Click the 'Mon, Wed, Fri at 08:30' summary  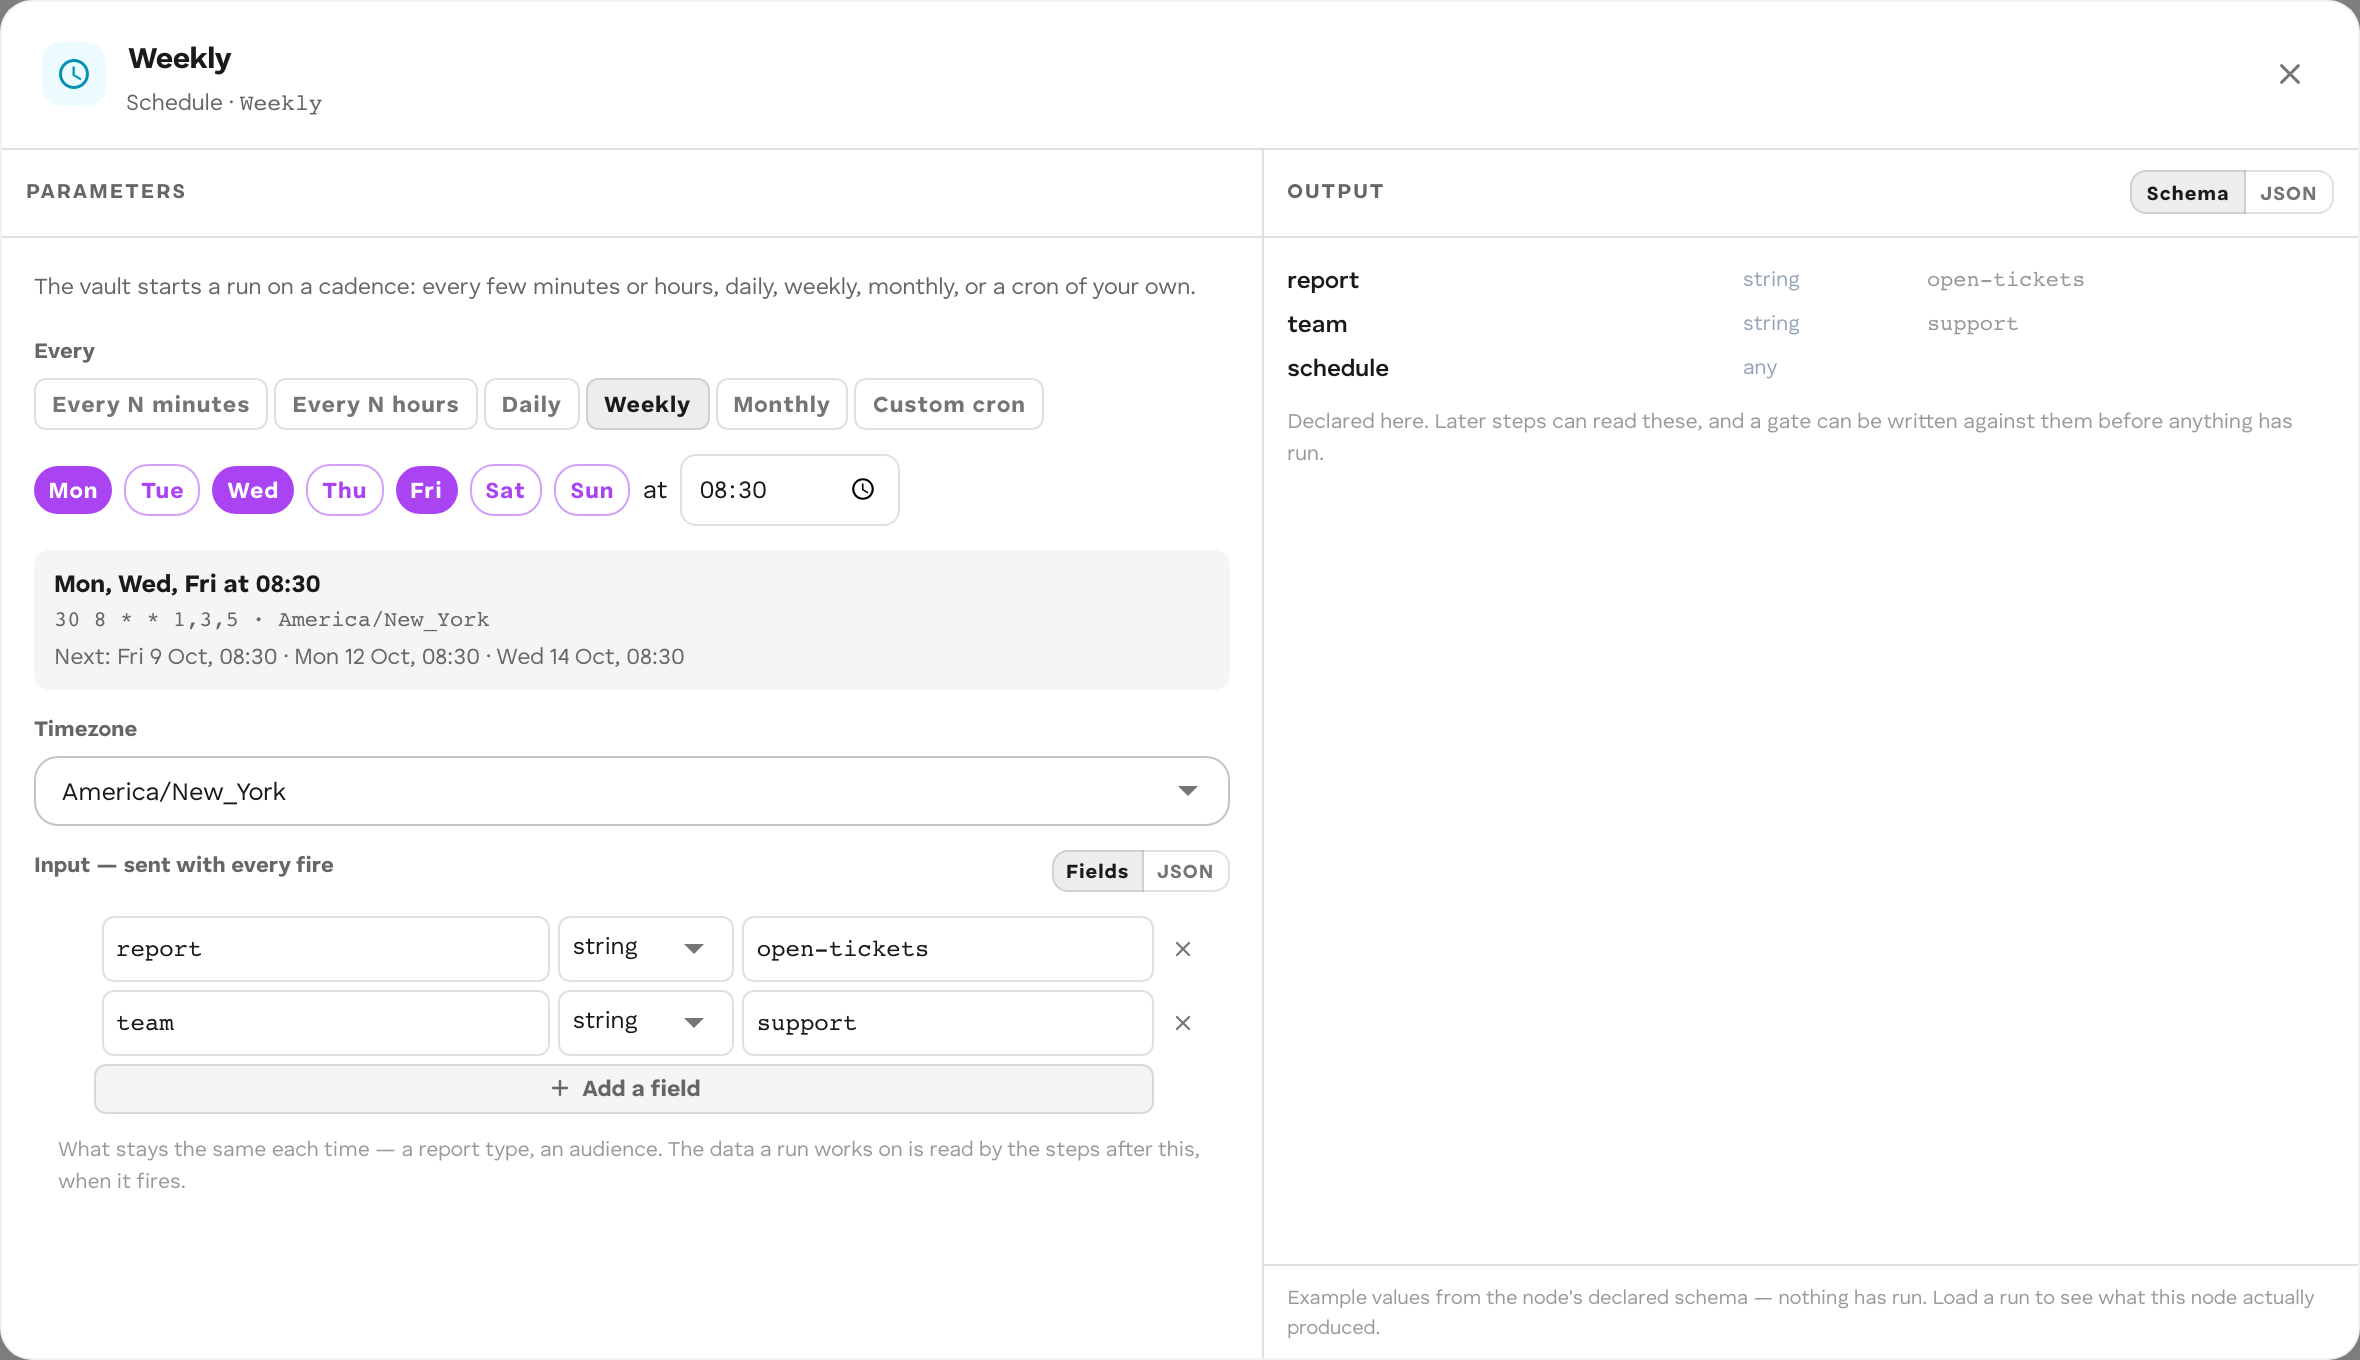click(x=187, y=584)
